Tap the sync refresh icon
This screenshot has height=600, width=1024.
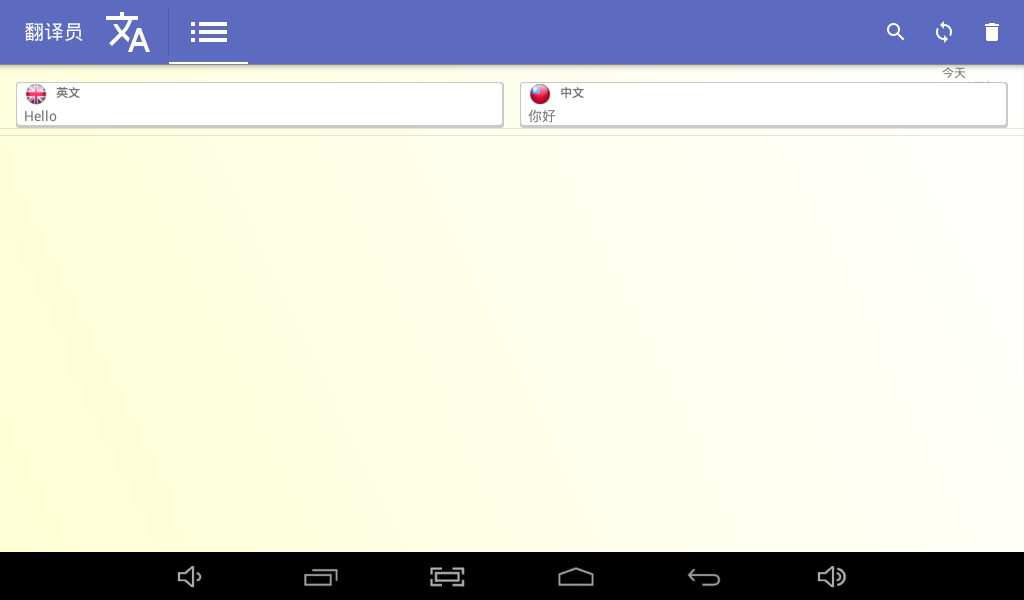[x=944, y=32]
